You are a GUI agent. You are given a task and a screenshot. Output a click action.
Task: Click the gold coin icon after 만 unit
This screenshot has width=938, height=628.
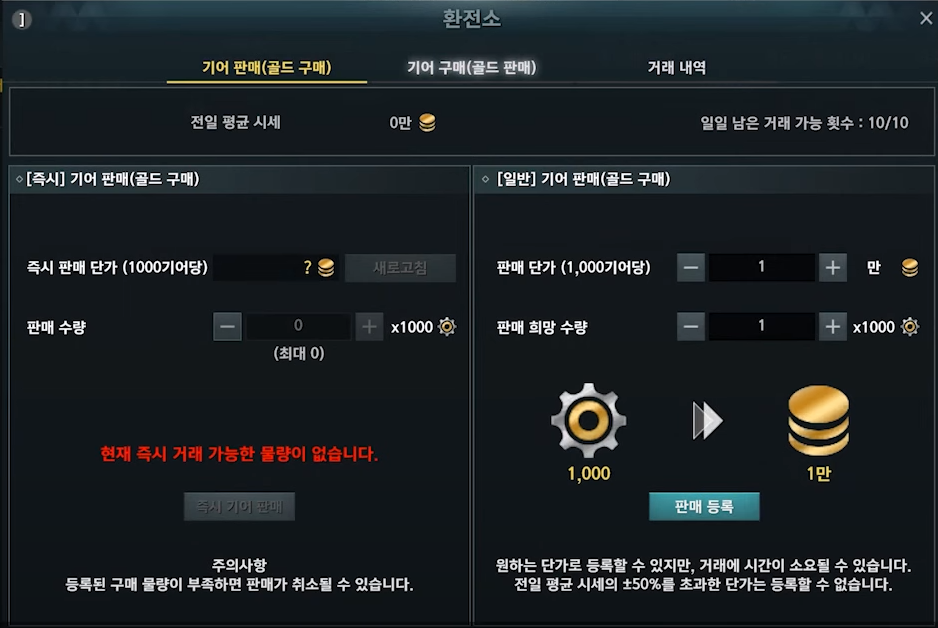click(x=910, y=267)
